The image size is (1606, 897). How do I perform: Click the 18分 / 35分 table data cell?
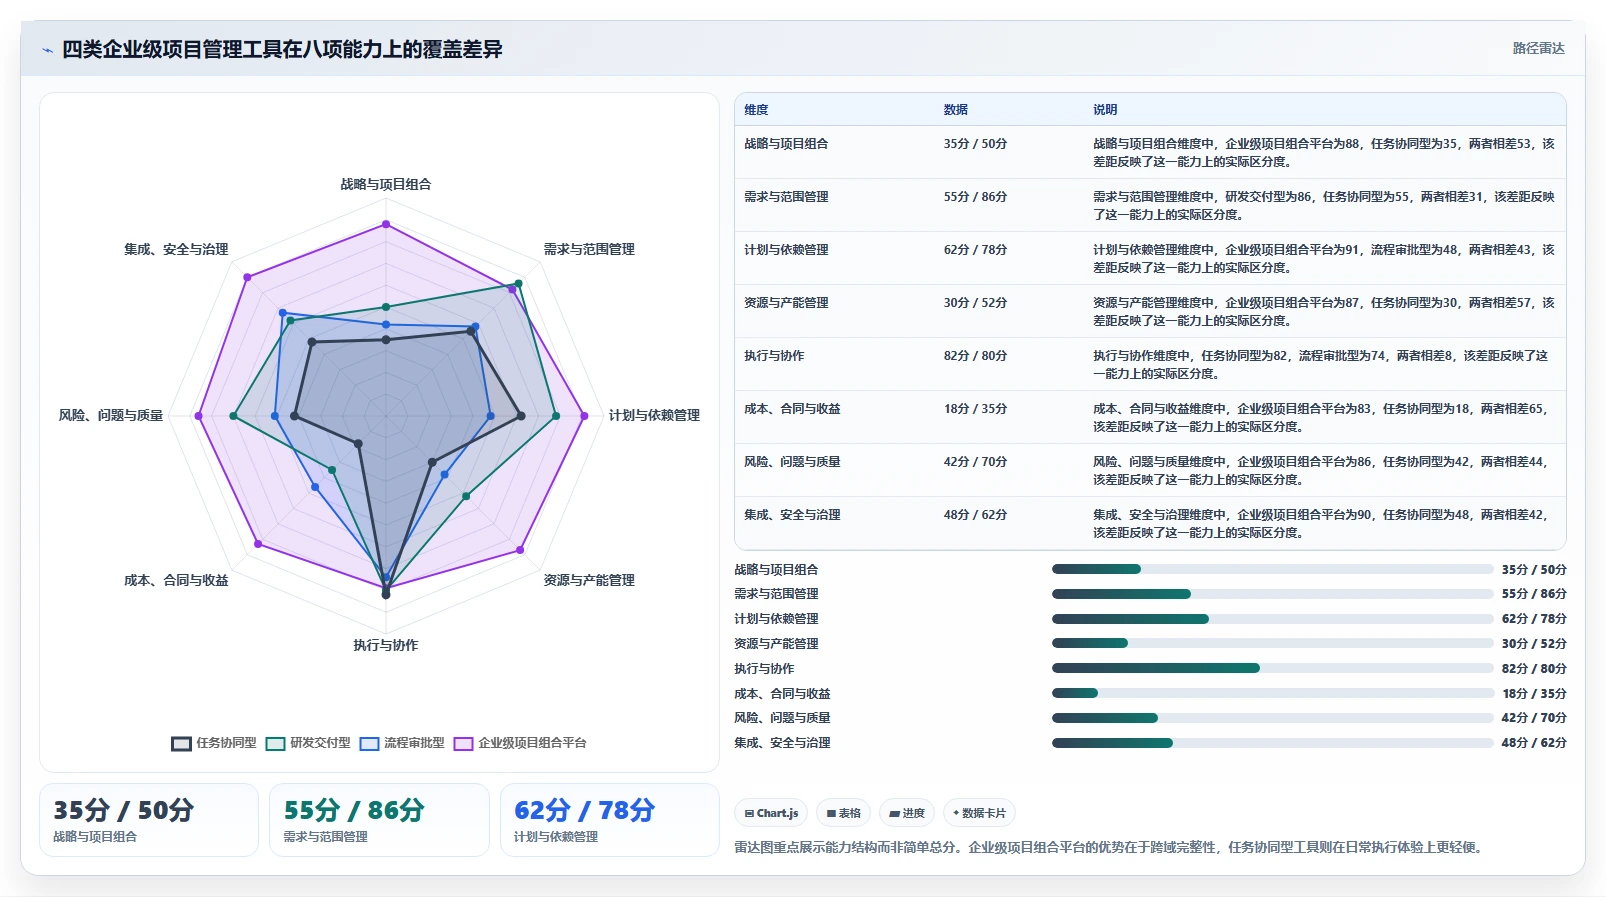pos(975,409)
